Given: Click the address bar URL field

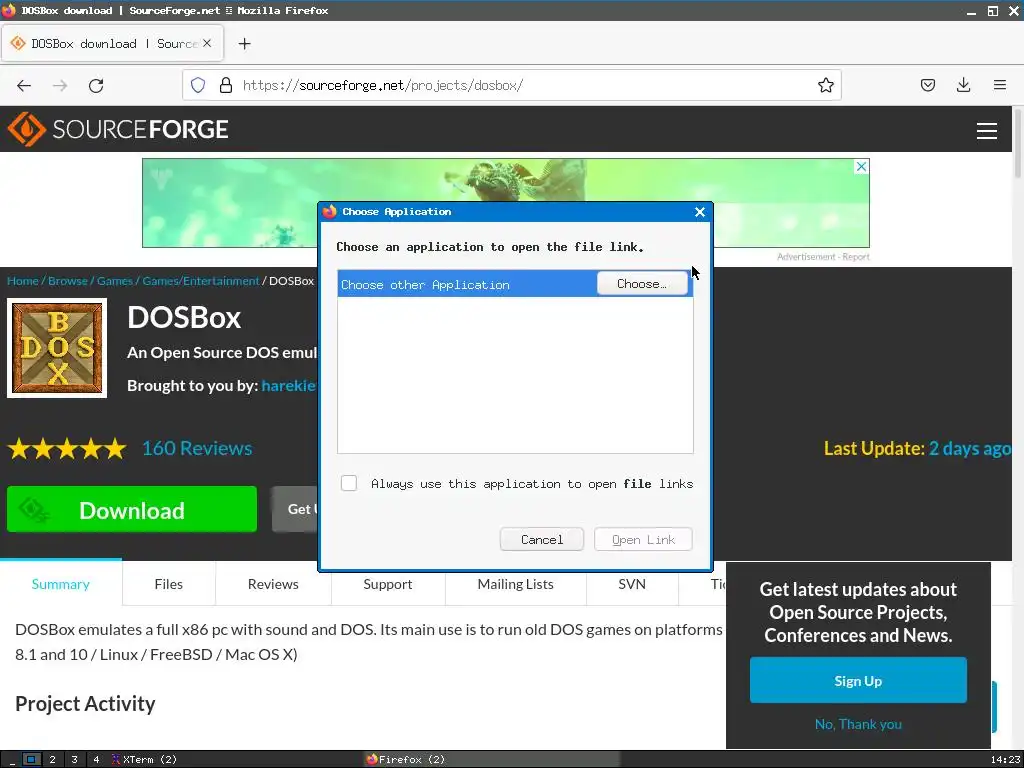Looking at the screenshot, I should click(x=511, y=85).
